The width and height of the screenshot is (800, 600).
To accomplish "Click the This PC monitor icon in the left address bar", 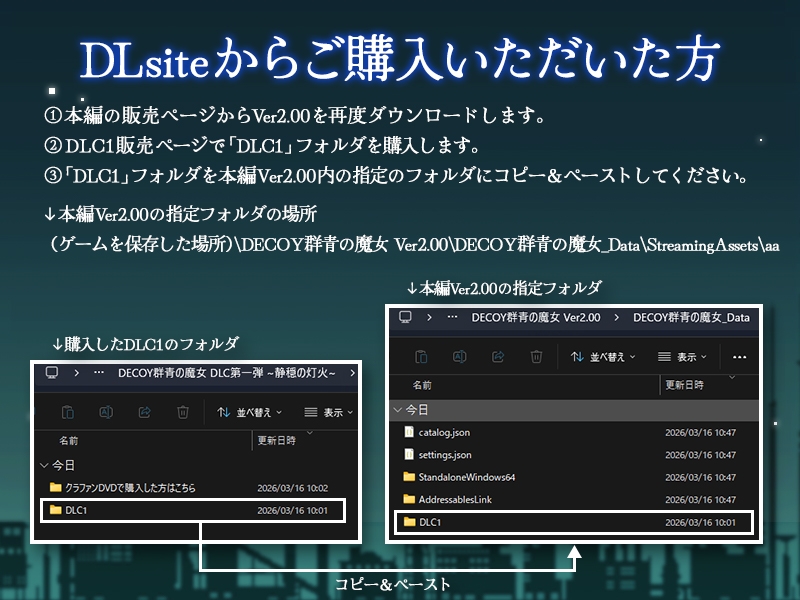I will click(51, 372).
